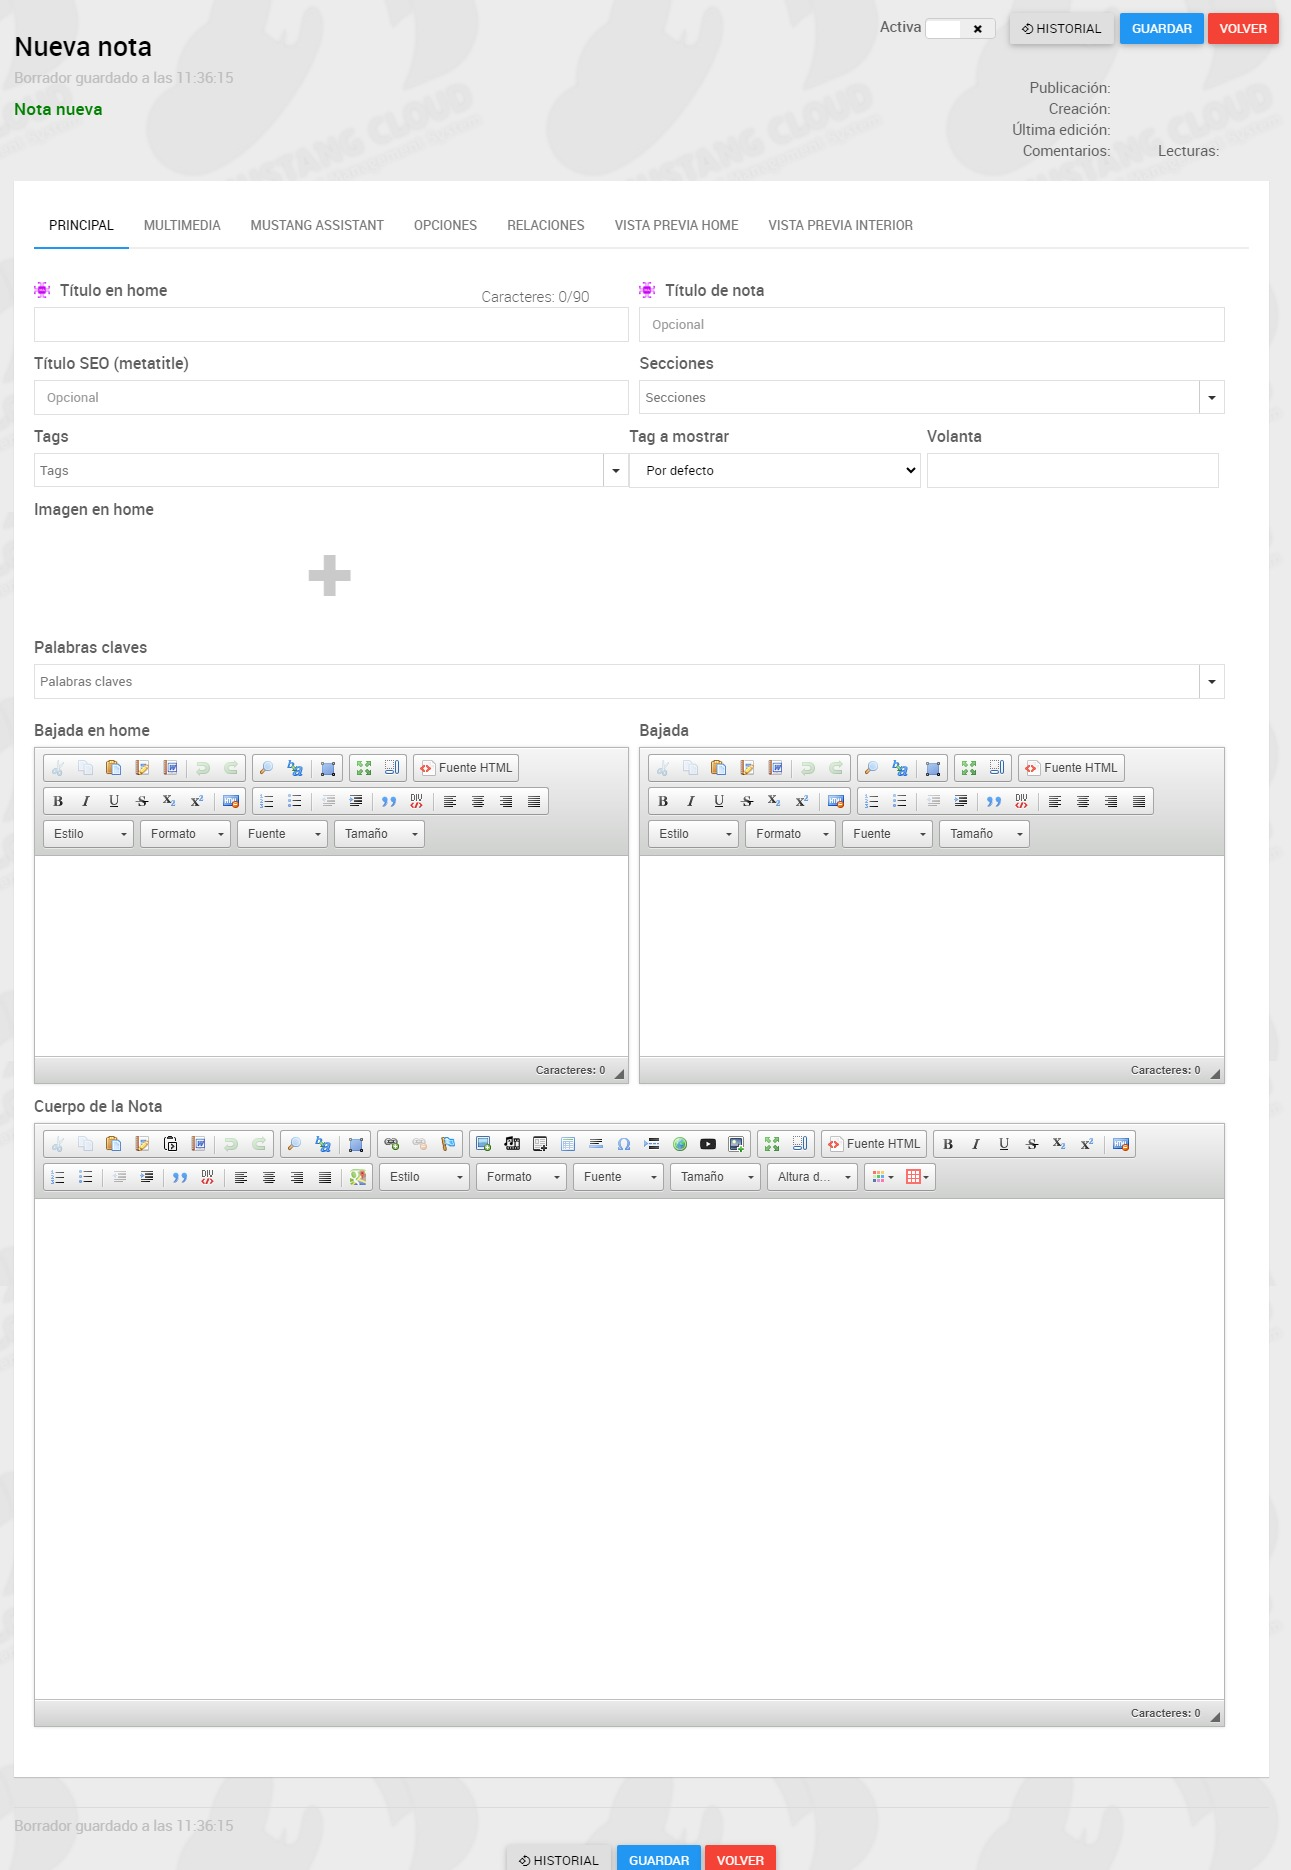The height and width of the screenshot is (1870, 1291).
Task: Click block quote icon in Bajada editor
Action: (x=994, y=801)
